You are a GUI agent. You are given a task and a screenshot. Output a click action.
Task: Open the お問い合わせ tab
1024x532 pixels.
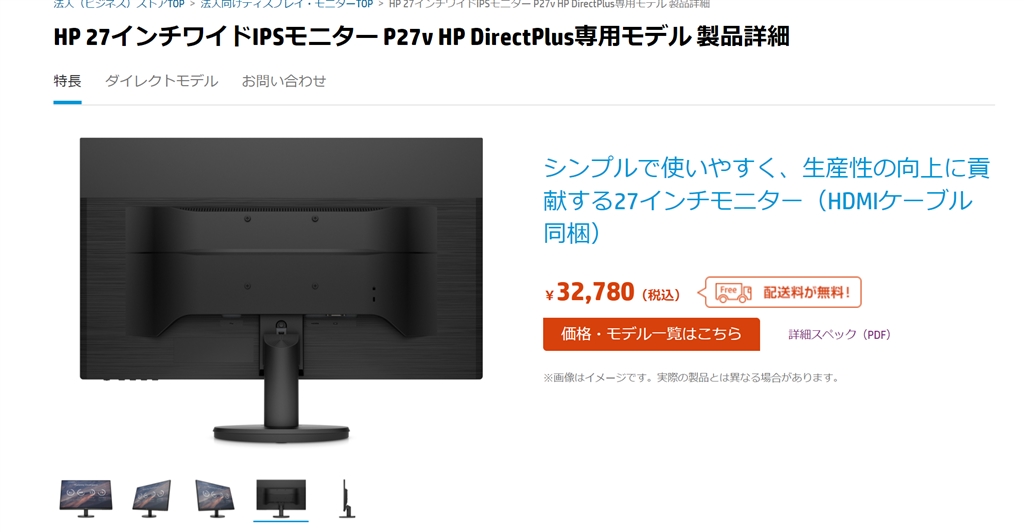(x=283, y=81)
